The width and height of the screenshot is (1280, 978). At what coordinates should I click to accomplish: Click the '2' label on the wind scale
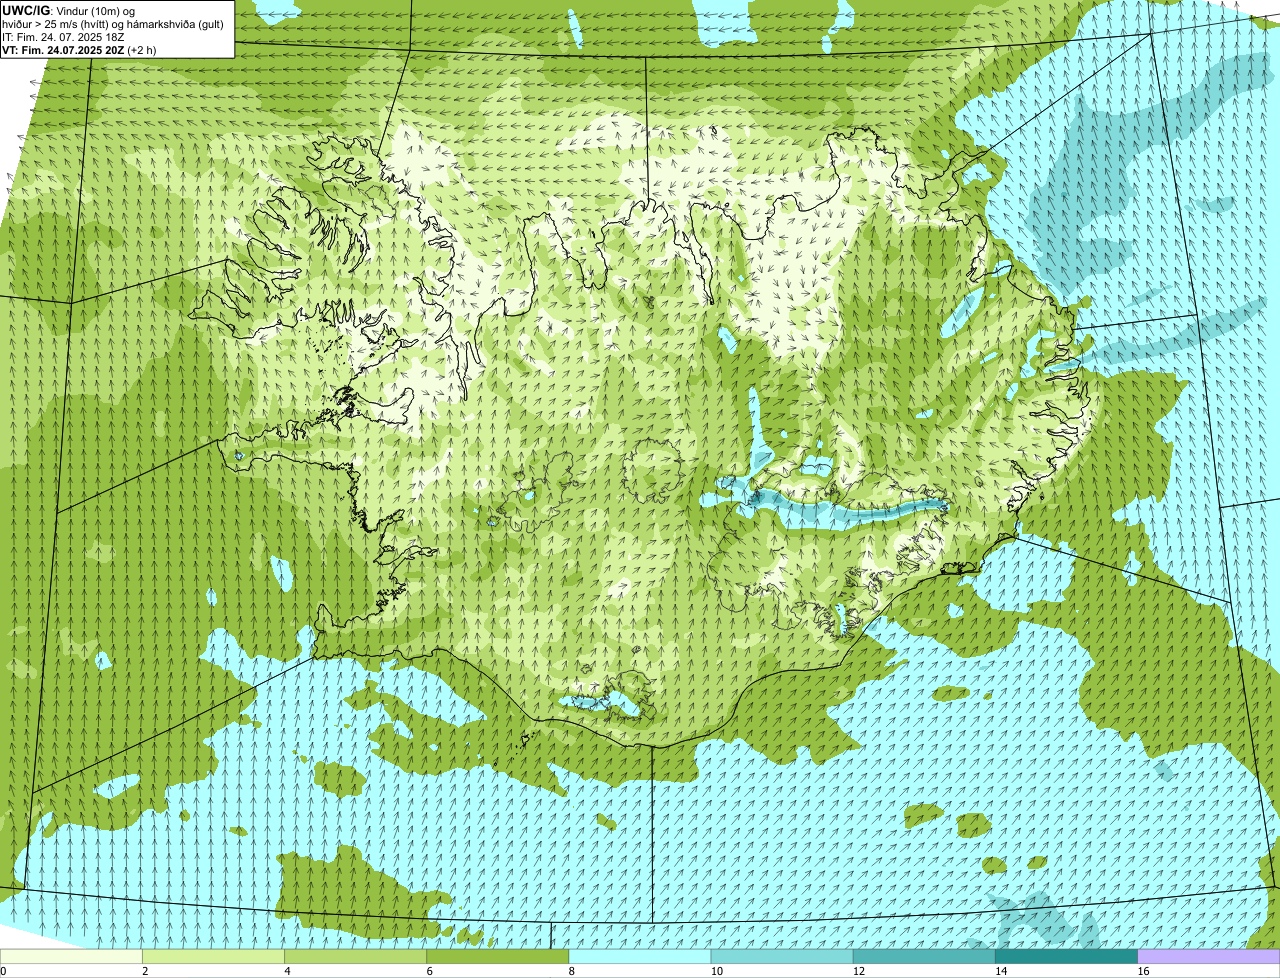[145, 971]
